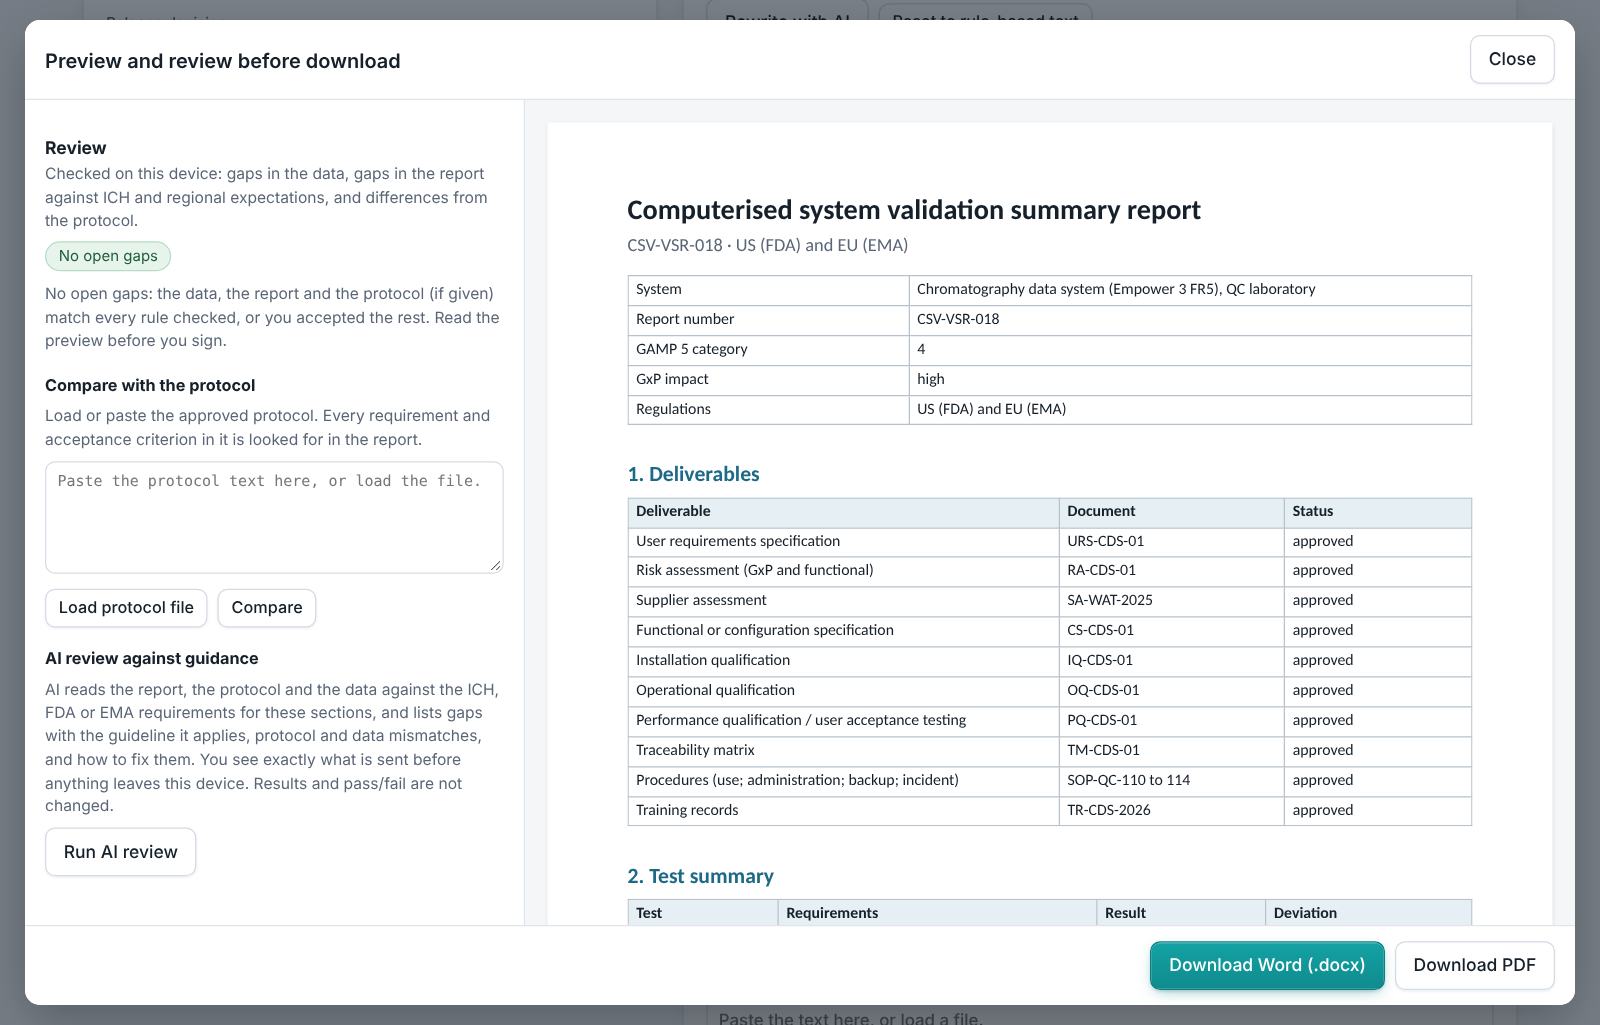
Task: Click the '2. Test summary' section heading
Action: click(x=700, y=876)
